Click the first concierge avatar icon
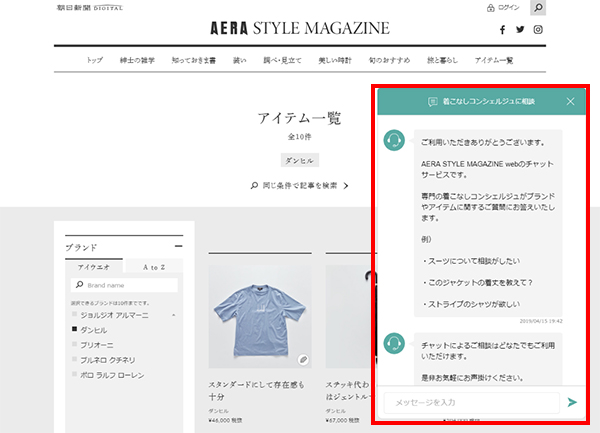The image size is (600, 433). tap(394, 140)
